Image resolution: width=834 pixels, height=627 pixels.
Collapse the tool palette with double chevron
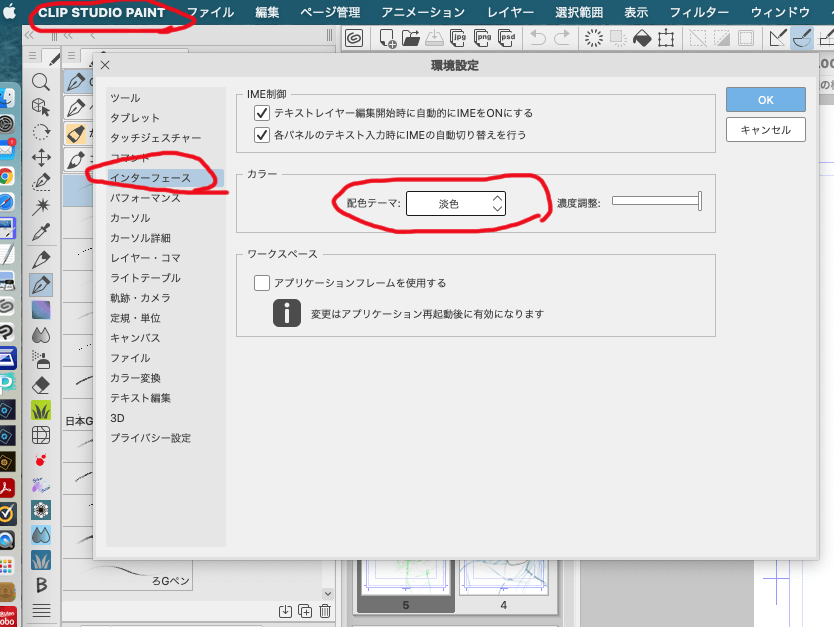tap(29, 36)
